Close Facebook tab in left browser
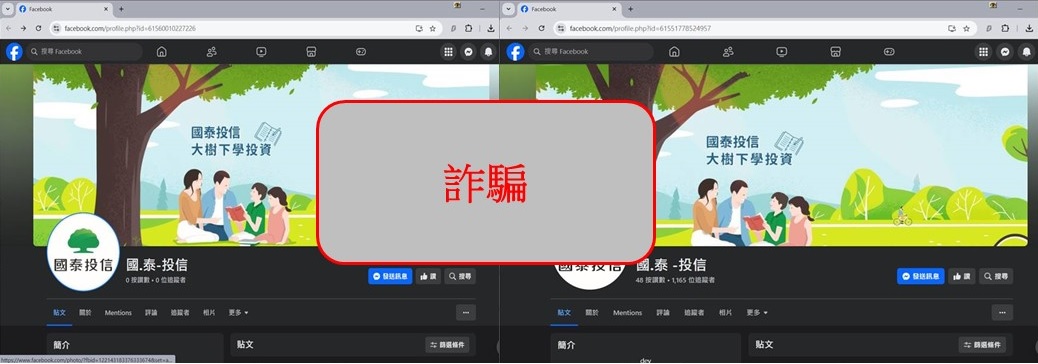 pyautogui.click(x=105, y=9)
